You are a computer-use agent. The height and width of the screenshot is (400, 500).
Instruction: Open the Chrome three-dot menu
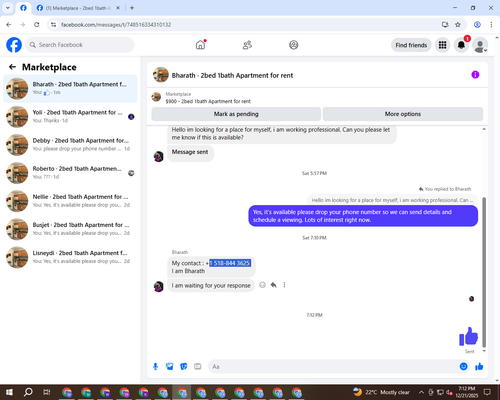click(491, 24)
